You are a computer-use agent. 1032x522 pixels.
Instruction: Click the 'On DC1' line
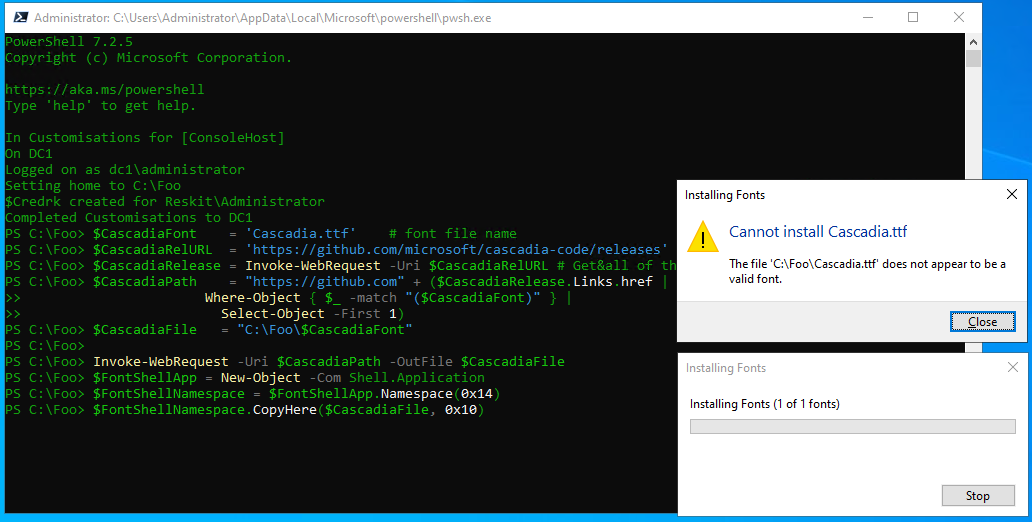point(29,153)
